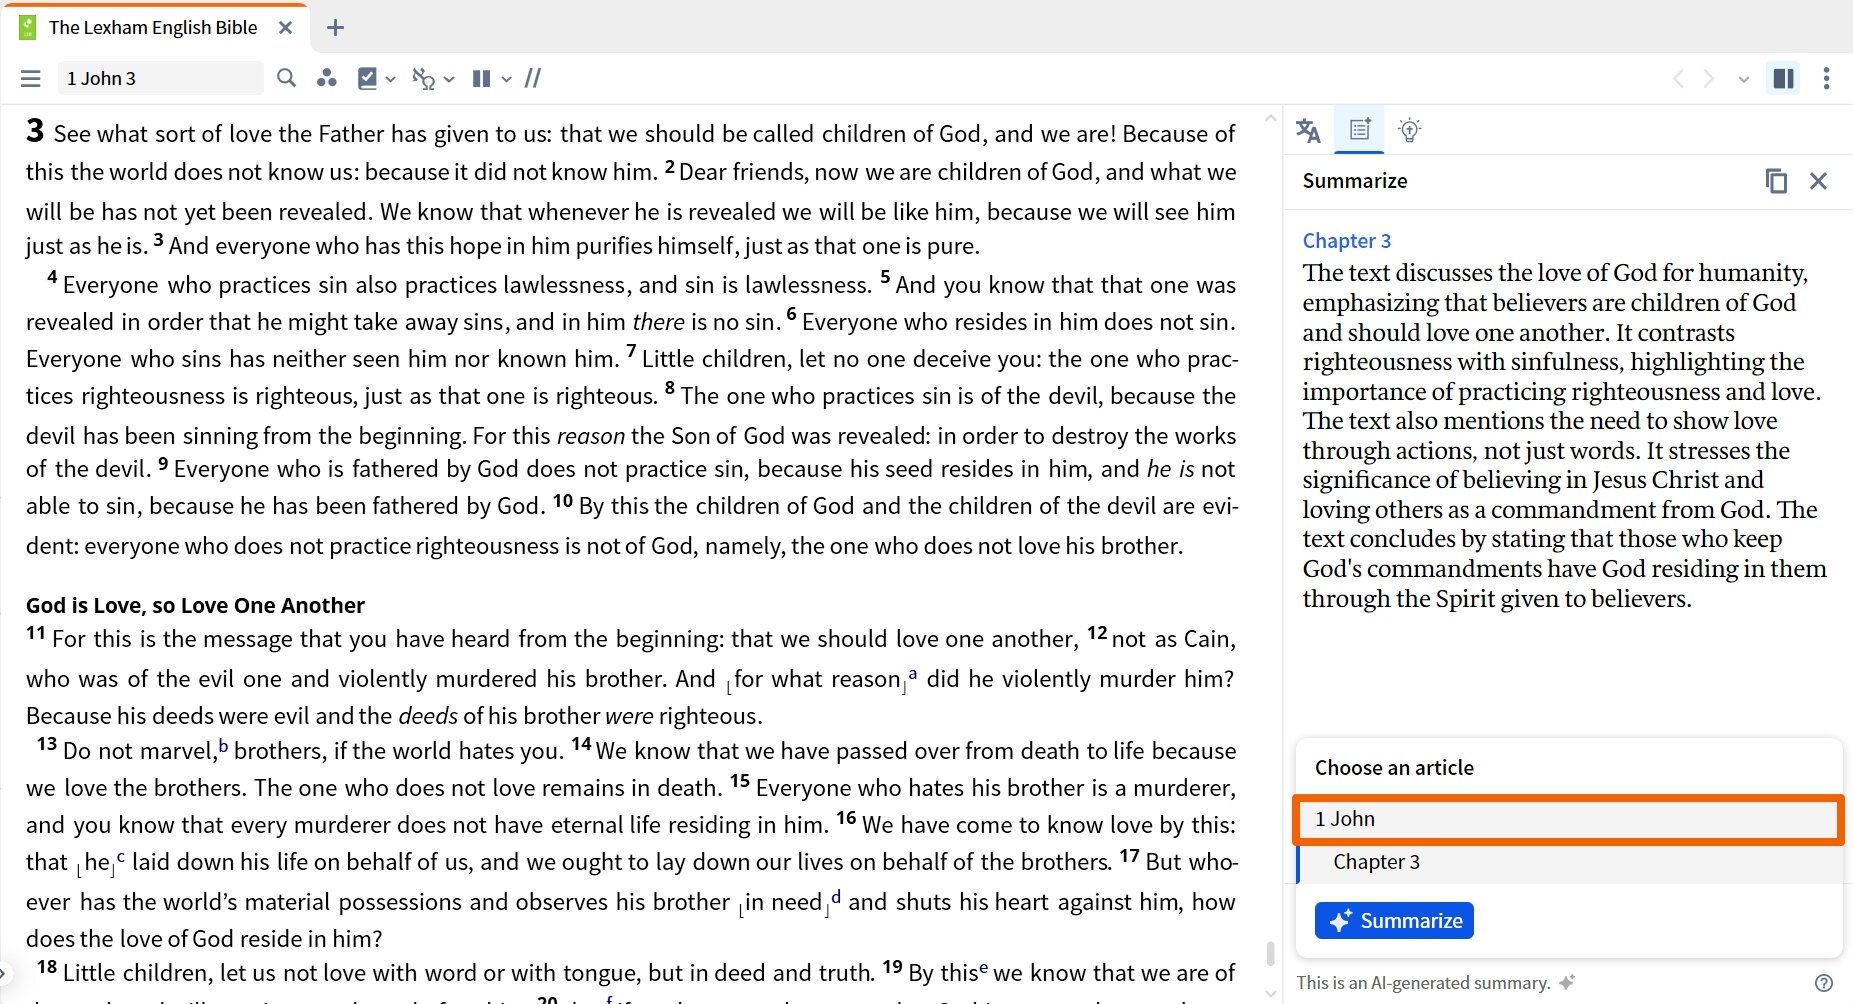Viewport: 1853px width, 1004px height.
Task: Click the blue Summarize button
Action: [1394, 920]
